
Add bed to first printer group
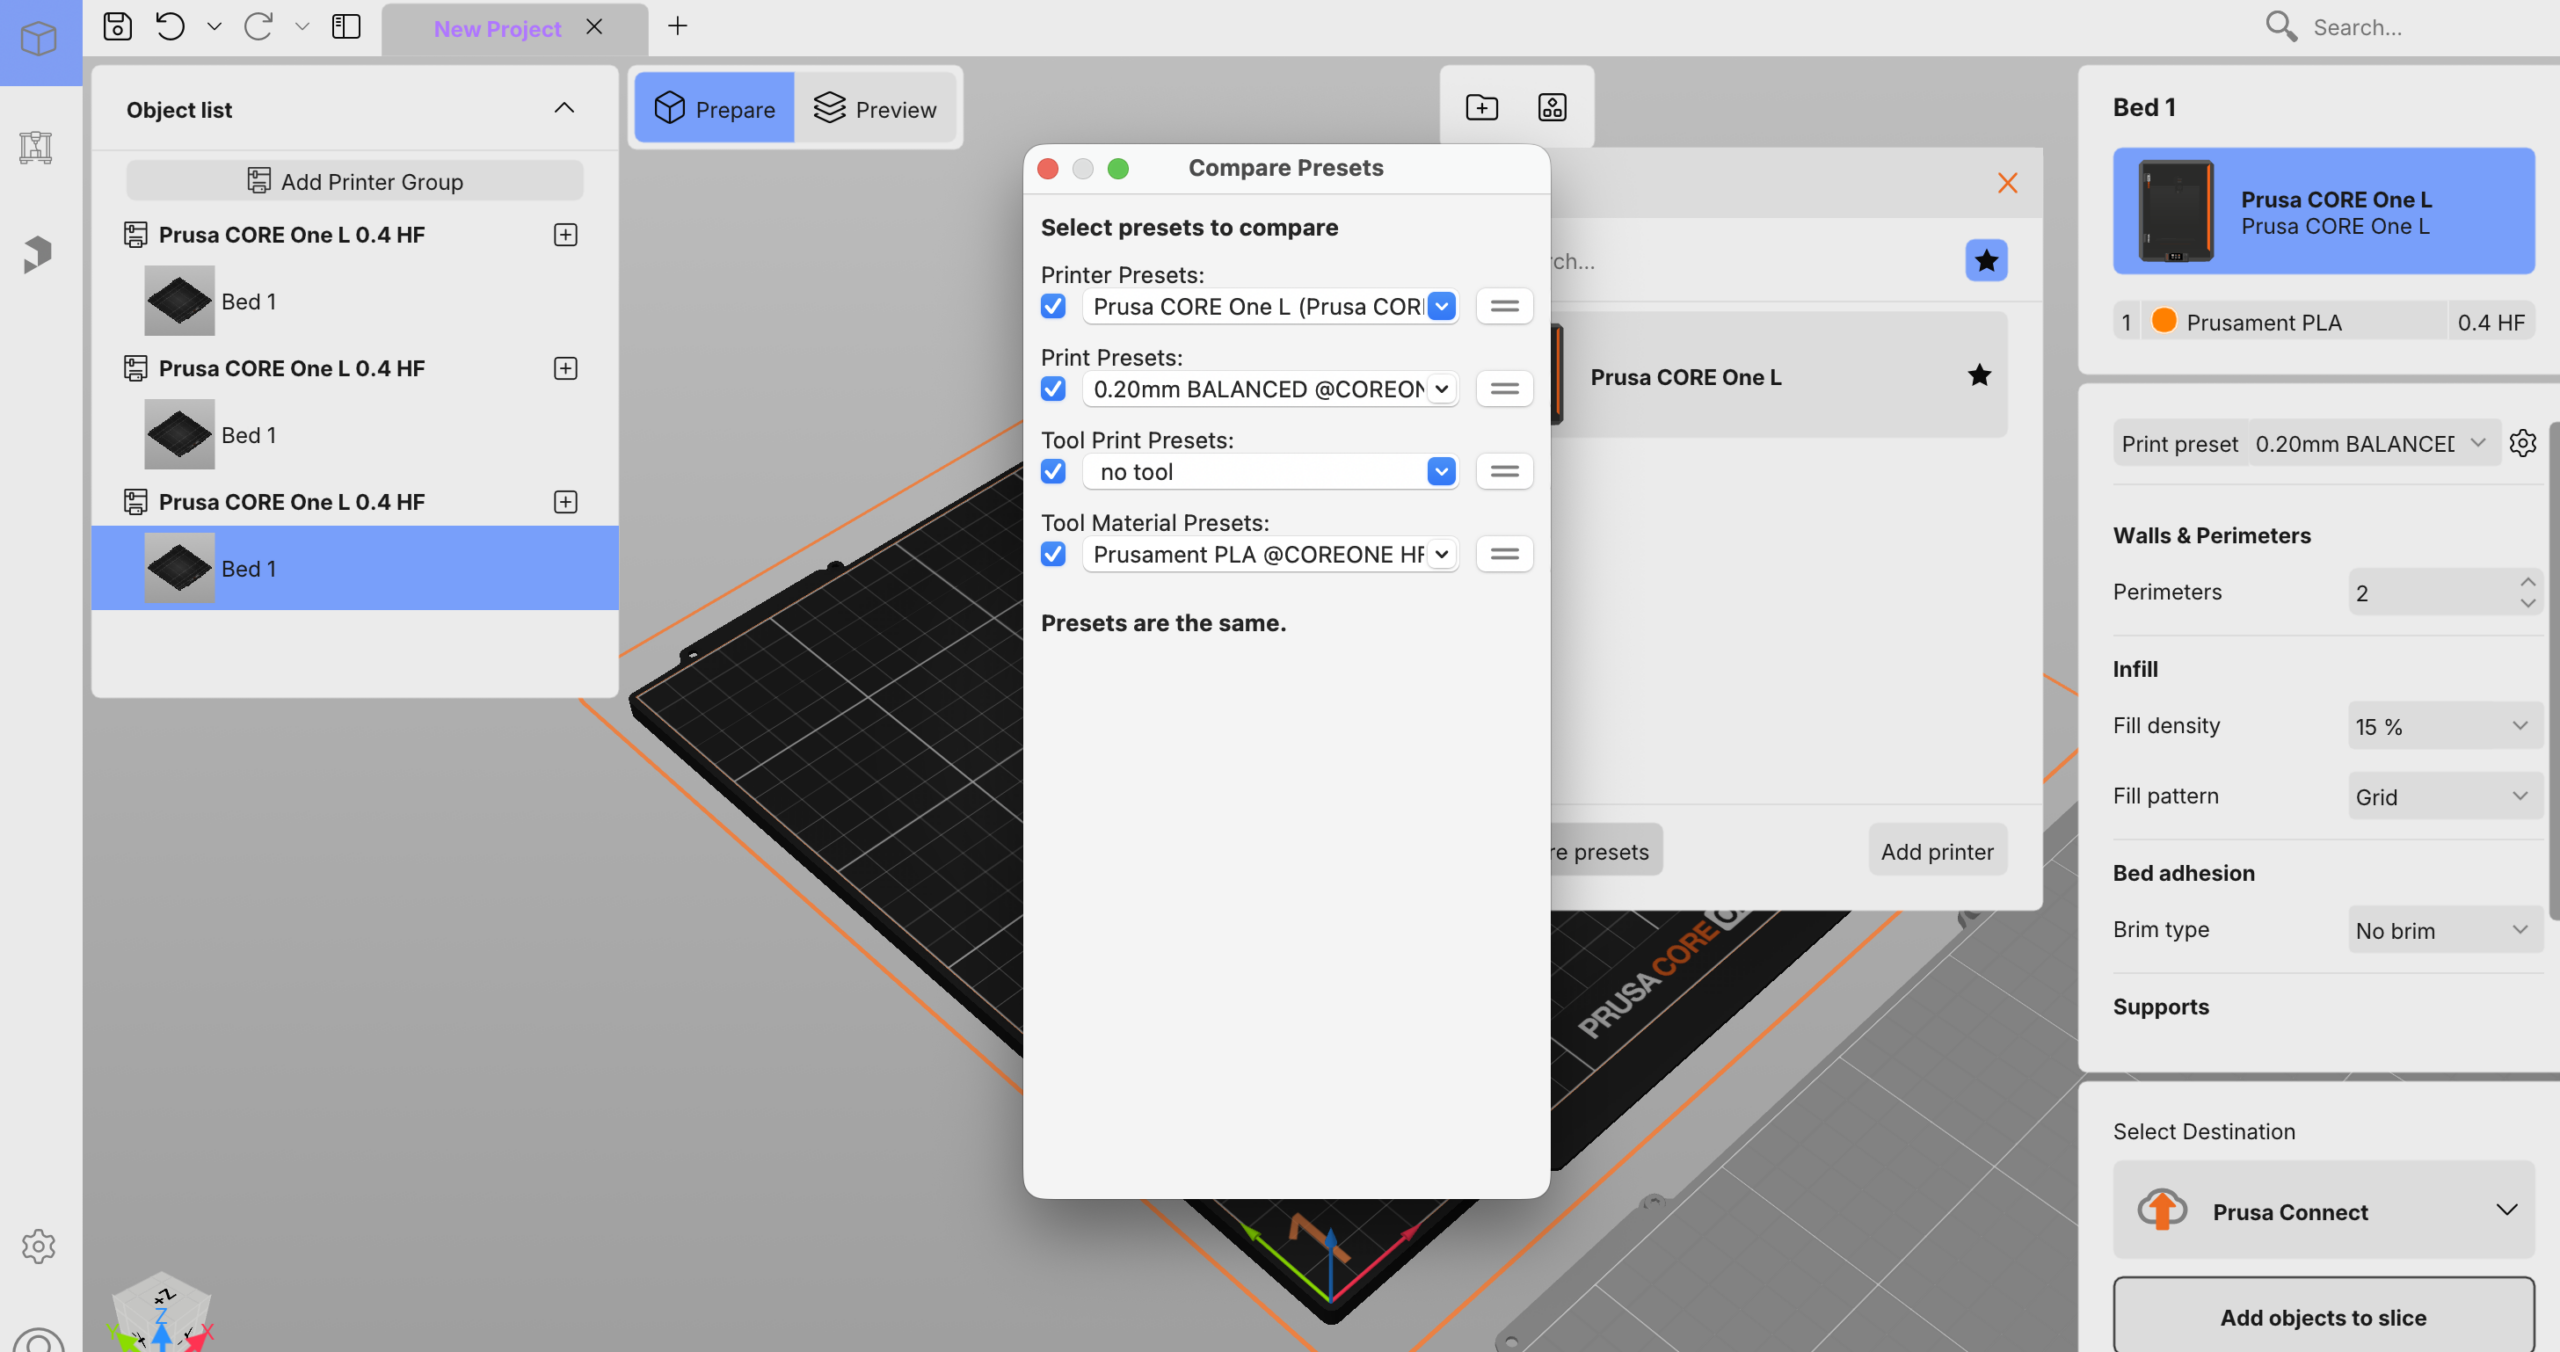click(x=566, y=235)
